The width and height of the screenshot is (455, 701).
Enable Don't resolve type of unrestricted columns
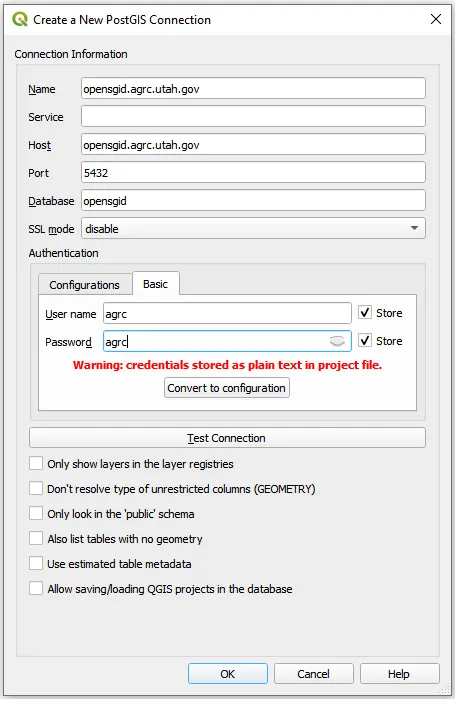(x=36, y=488)
